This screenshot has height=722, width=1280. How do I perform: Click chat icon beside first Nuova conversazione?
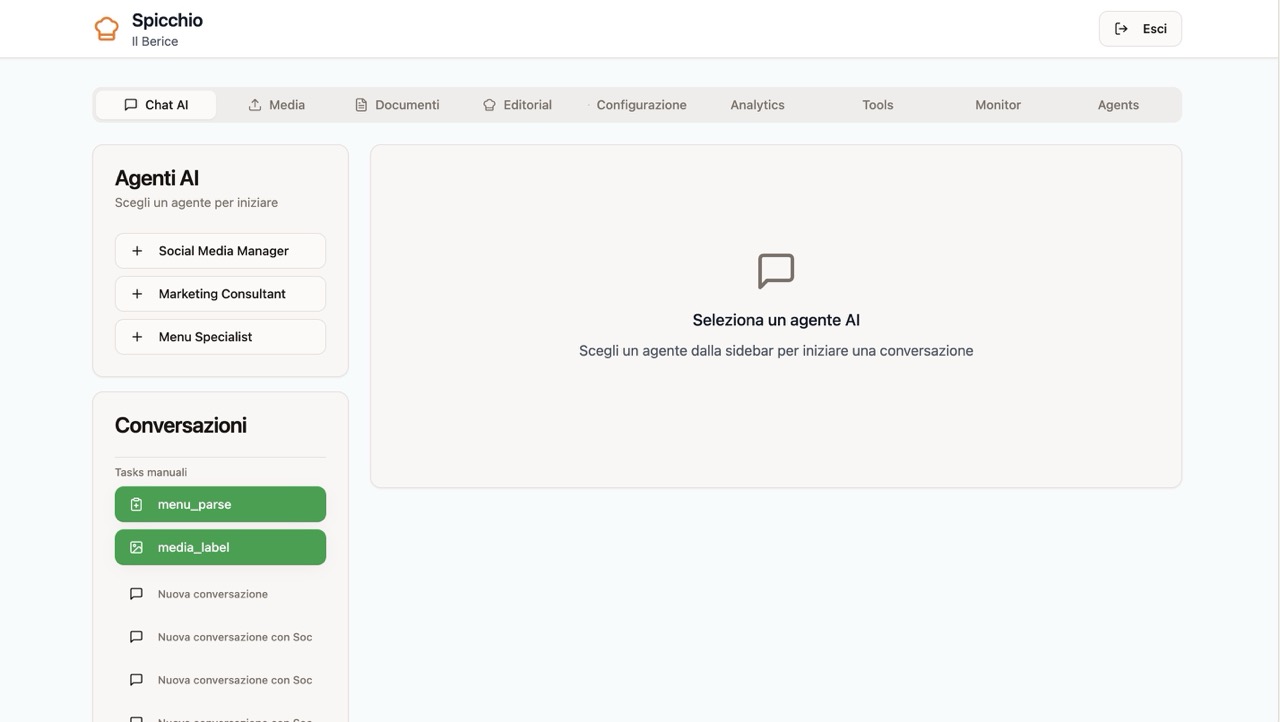tap(136, 594)
